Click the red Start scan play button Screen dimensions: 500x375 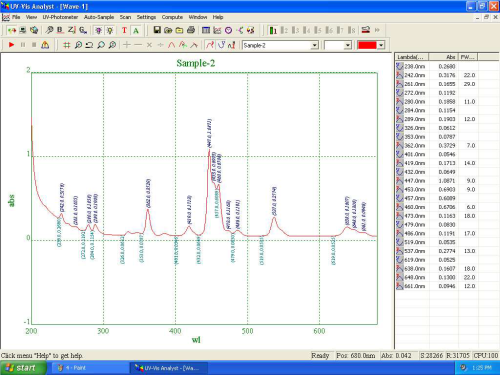pyautogui.click(x=12, y=45)
